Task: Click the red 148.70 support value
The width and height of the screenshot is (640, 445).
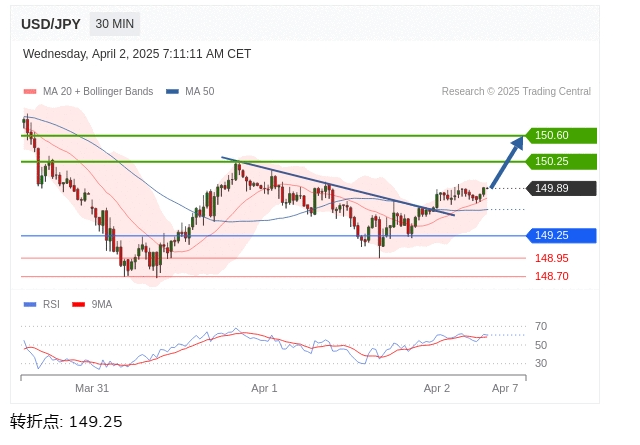Action: pos(551,276)
